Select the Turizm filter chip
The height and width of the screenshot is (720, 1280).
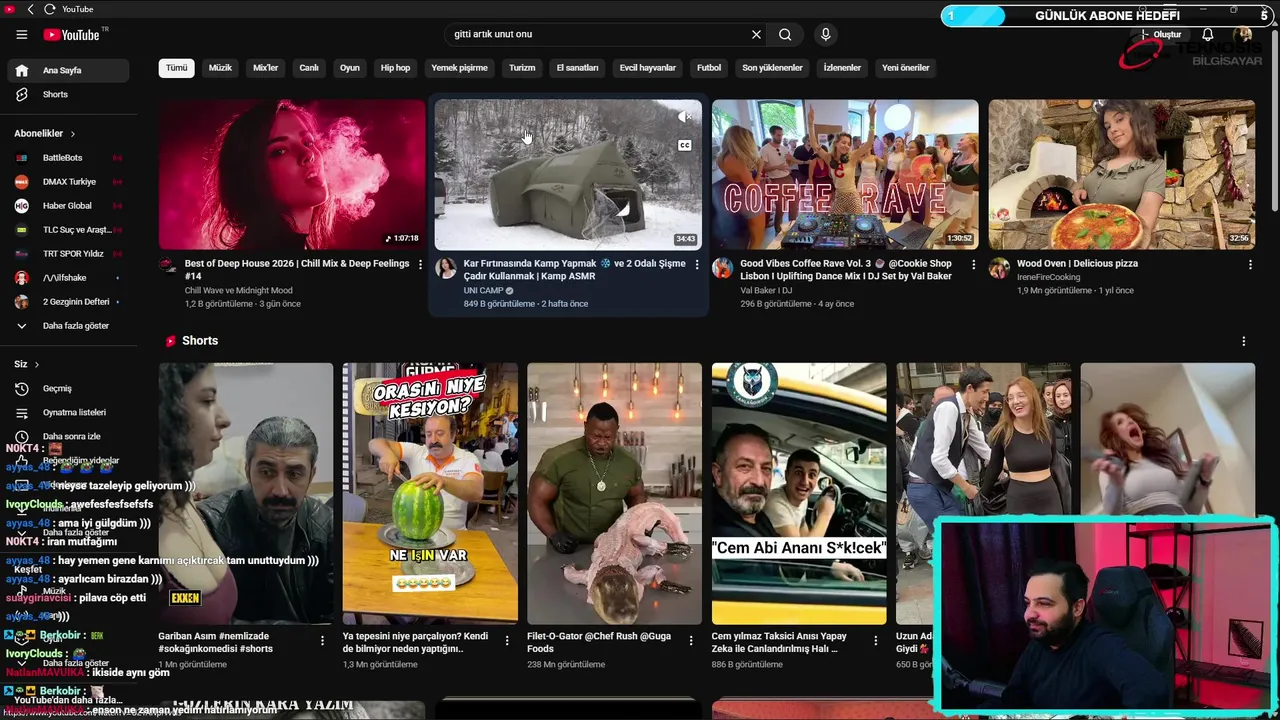point(522,68)
